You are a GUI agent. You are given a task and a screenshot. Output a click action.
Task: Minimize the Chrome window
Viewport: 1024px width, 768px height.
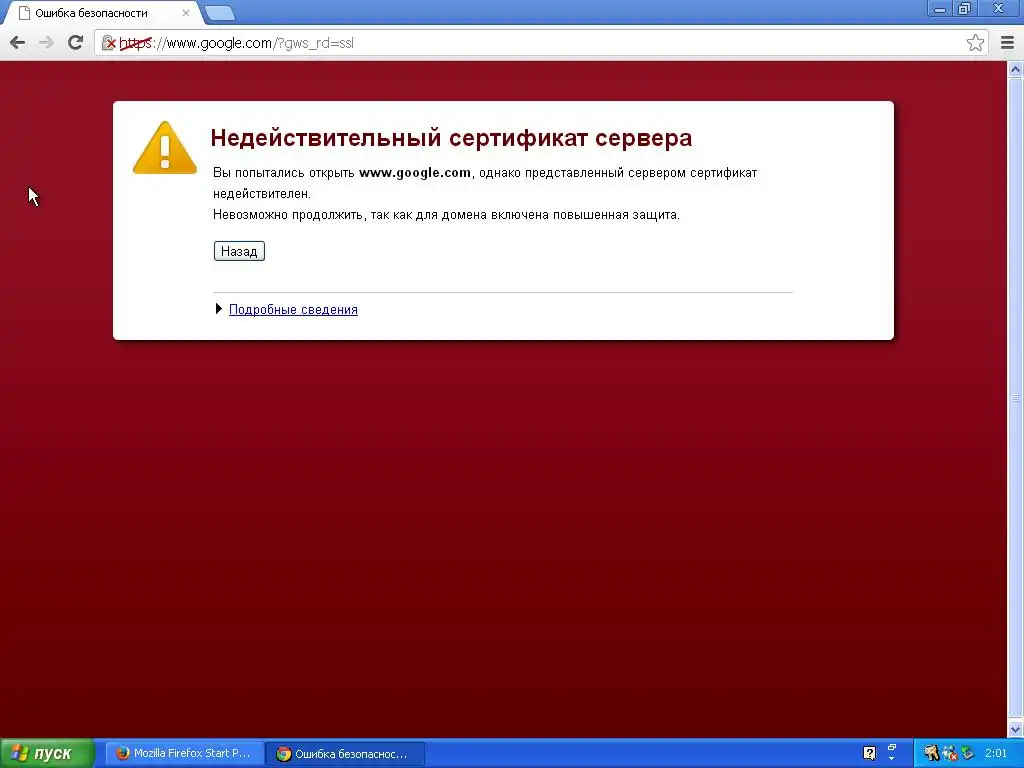(940, 8)
